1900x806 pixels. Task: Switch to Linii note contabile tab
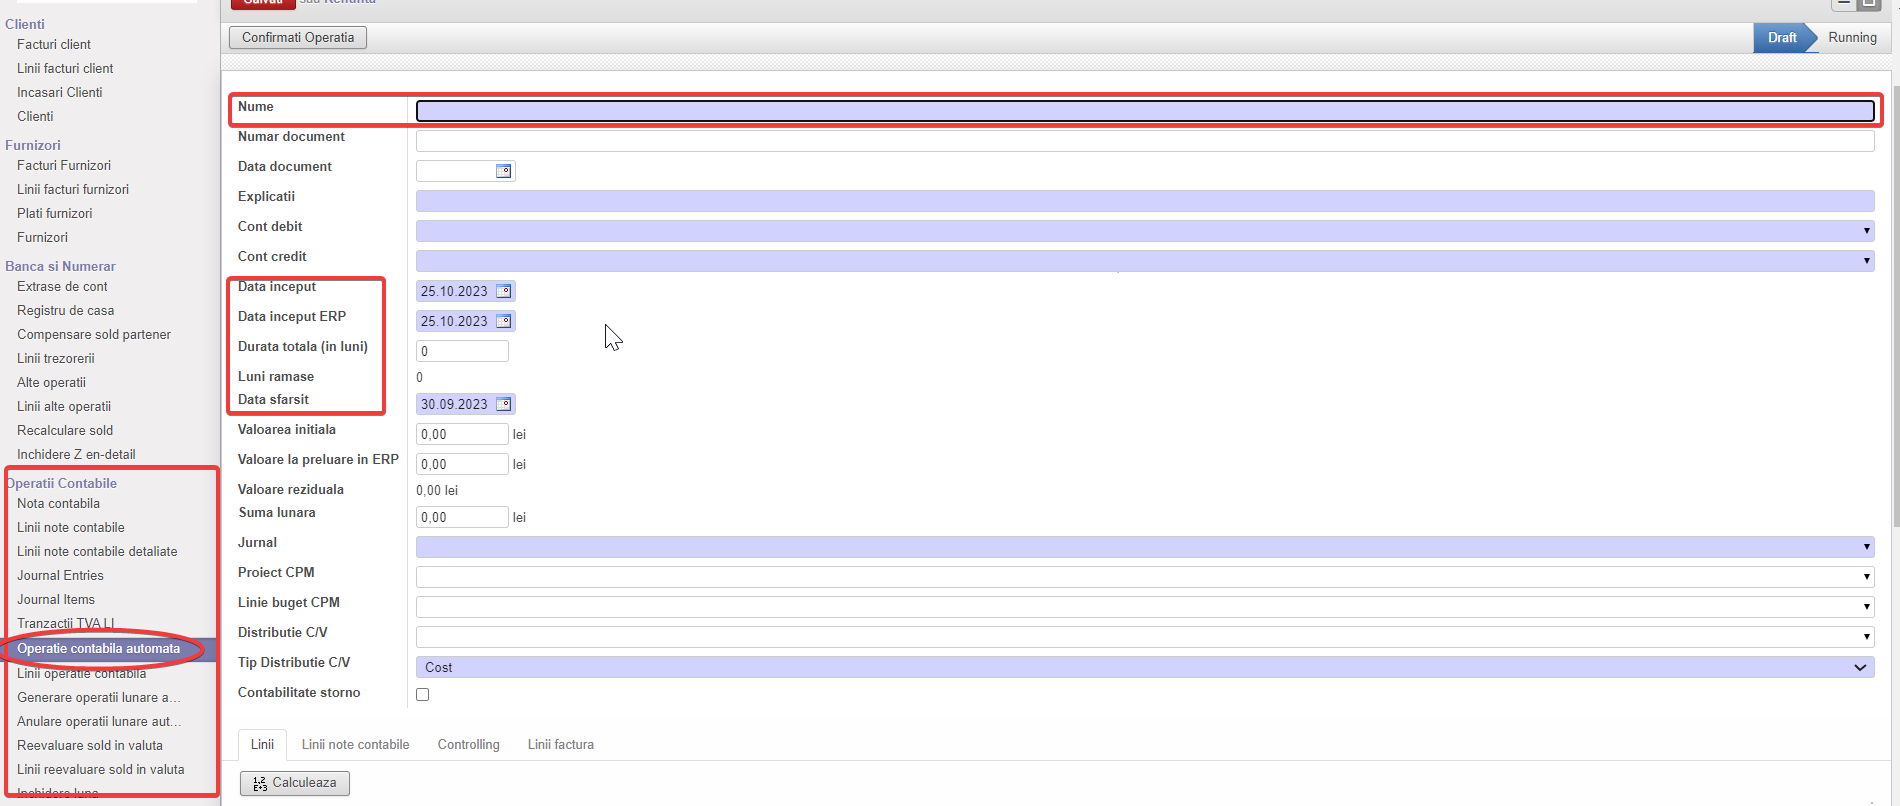355,745
